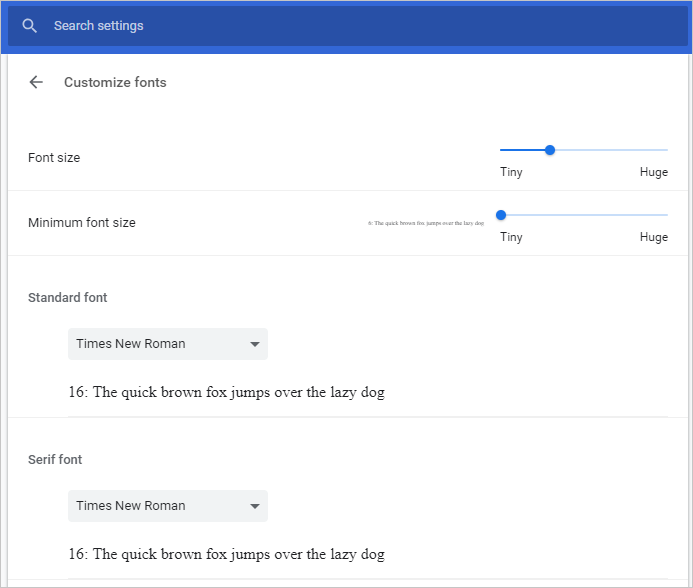Click Tiny label under Font size slider
693x588 pixels.
[511, 172]
